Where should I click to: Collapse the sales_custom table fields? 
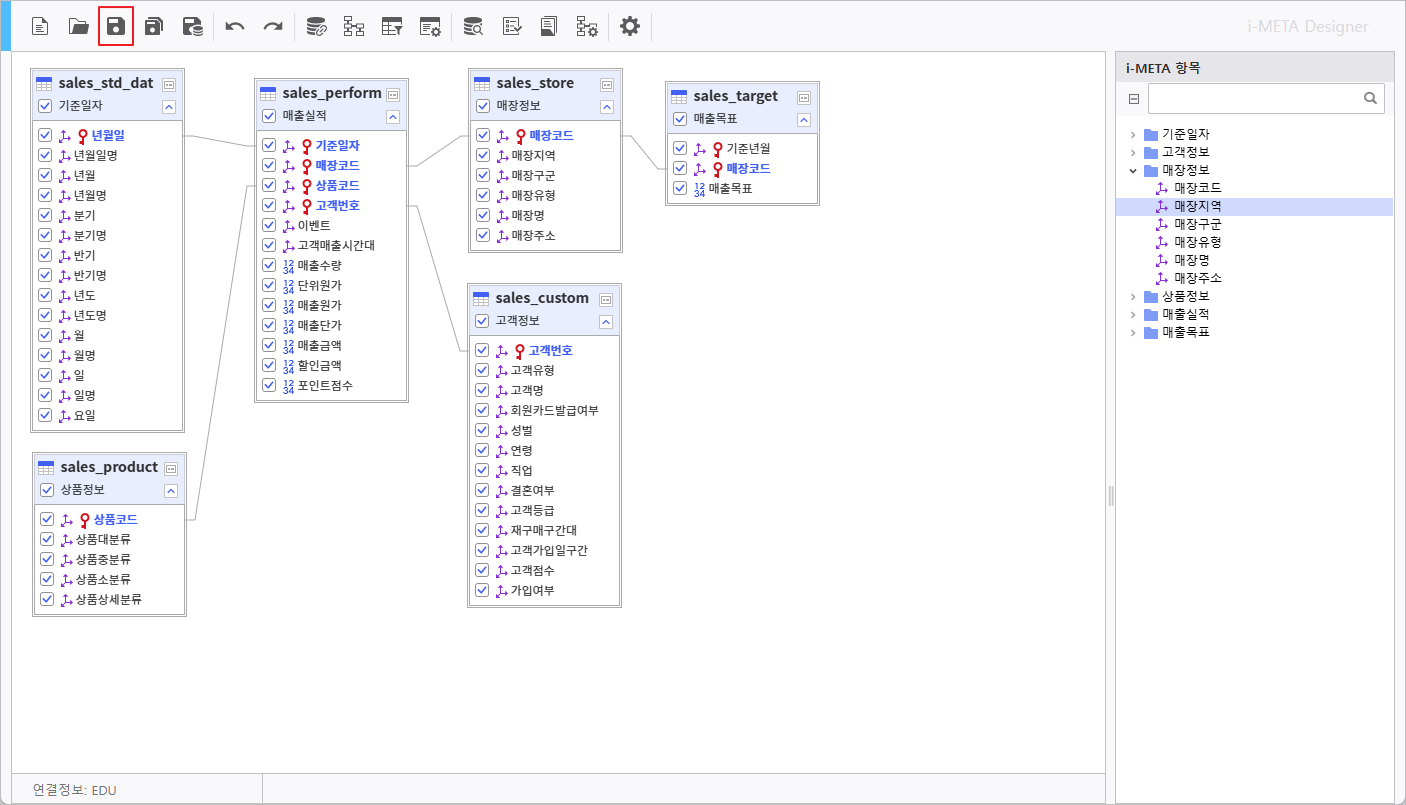[606, 322]
